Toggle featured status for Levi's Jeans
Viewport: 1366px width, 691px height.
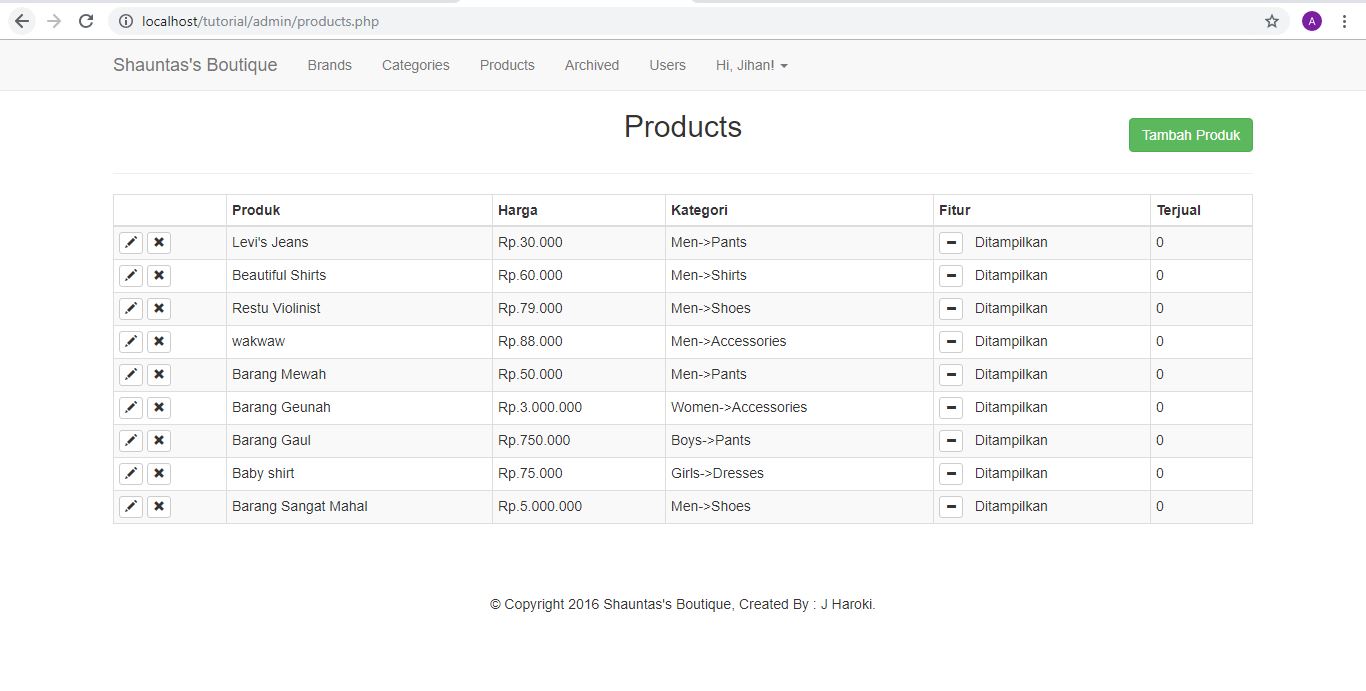coord(951,242)
